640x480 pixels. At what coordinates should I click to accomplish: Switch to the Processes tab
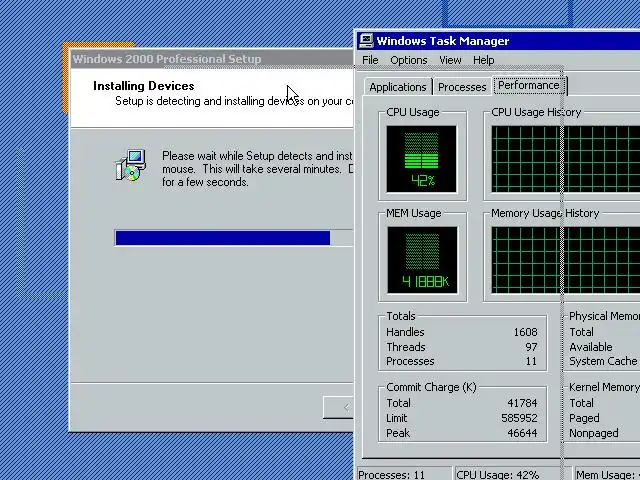point(462,87)
